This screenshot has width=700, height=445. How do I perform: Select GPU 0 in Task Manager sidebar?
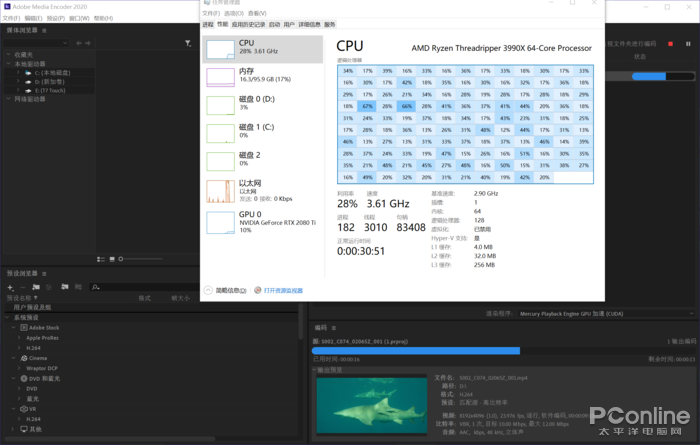click(x=262, y=222)
